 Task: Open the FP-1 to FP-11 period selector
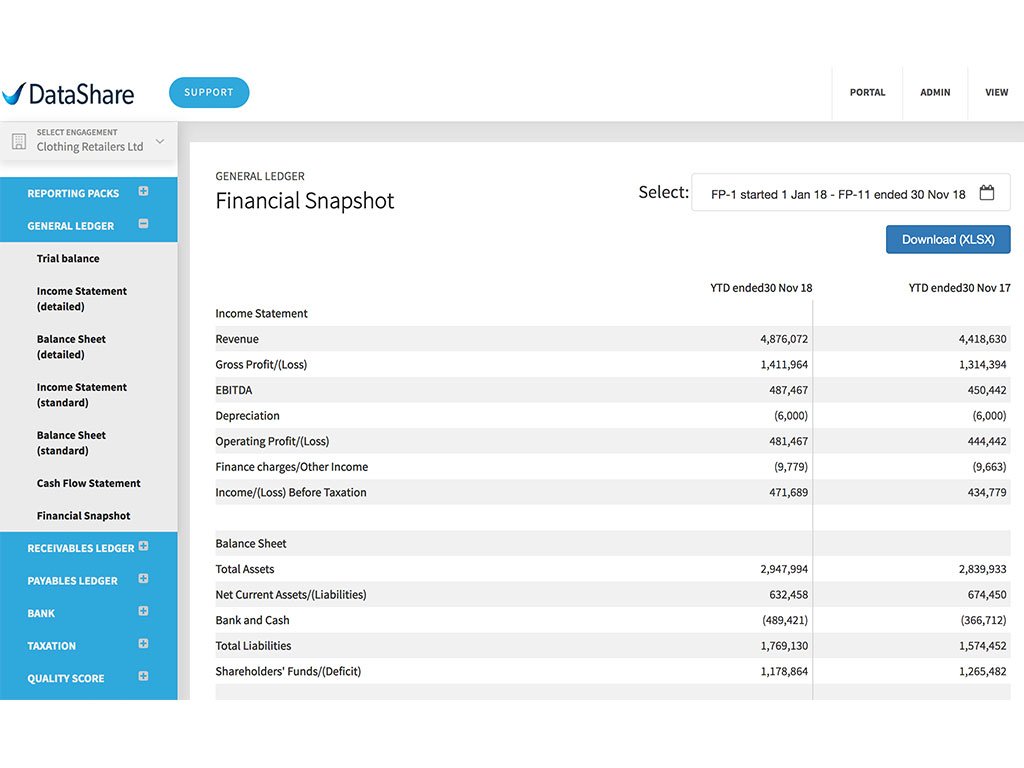(x=850, y=193)
